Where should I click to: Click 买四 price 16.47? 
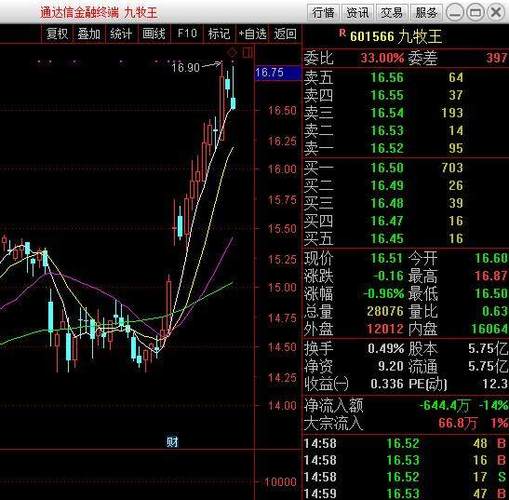pyautogui.click(x=387, y=221)
